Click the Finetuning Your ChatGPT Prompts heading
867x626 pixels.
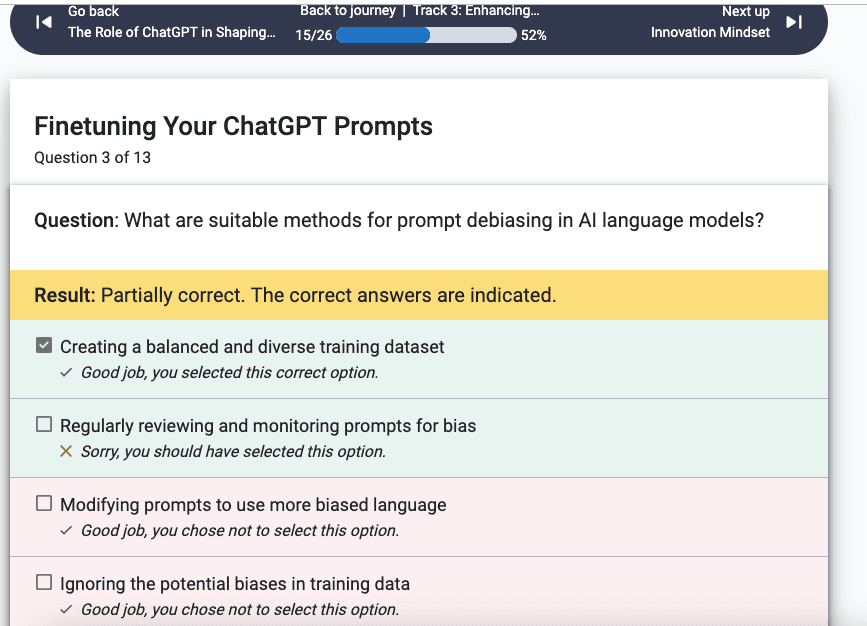(x=233, y=127)
